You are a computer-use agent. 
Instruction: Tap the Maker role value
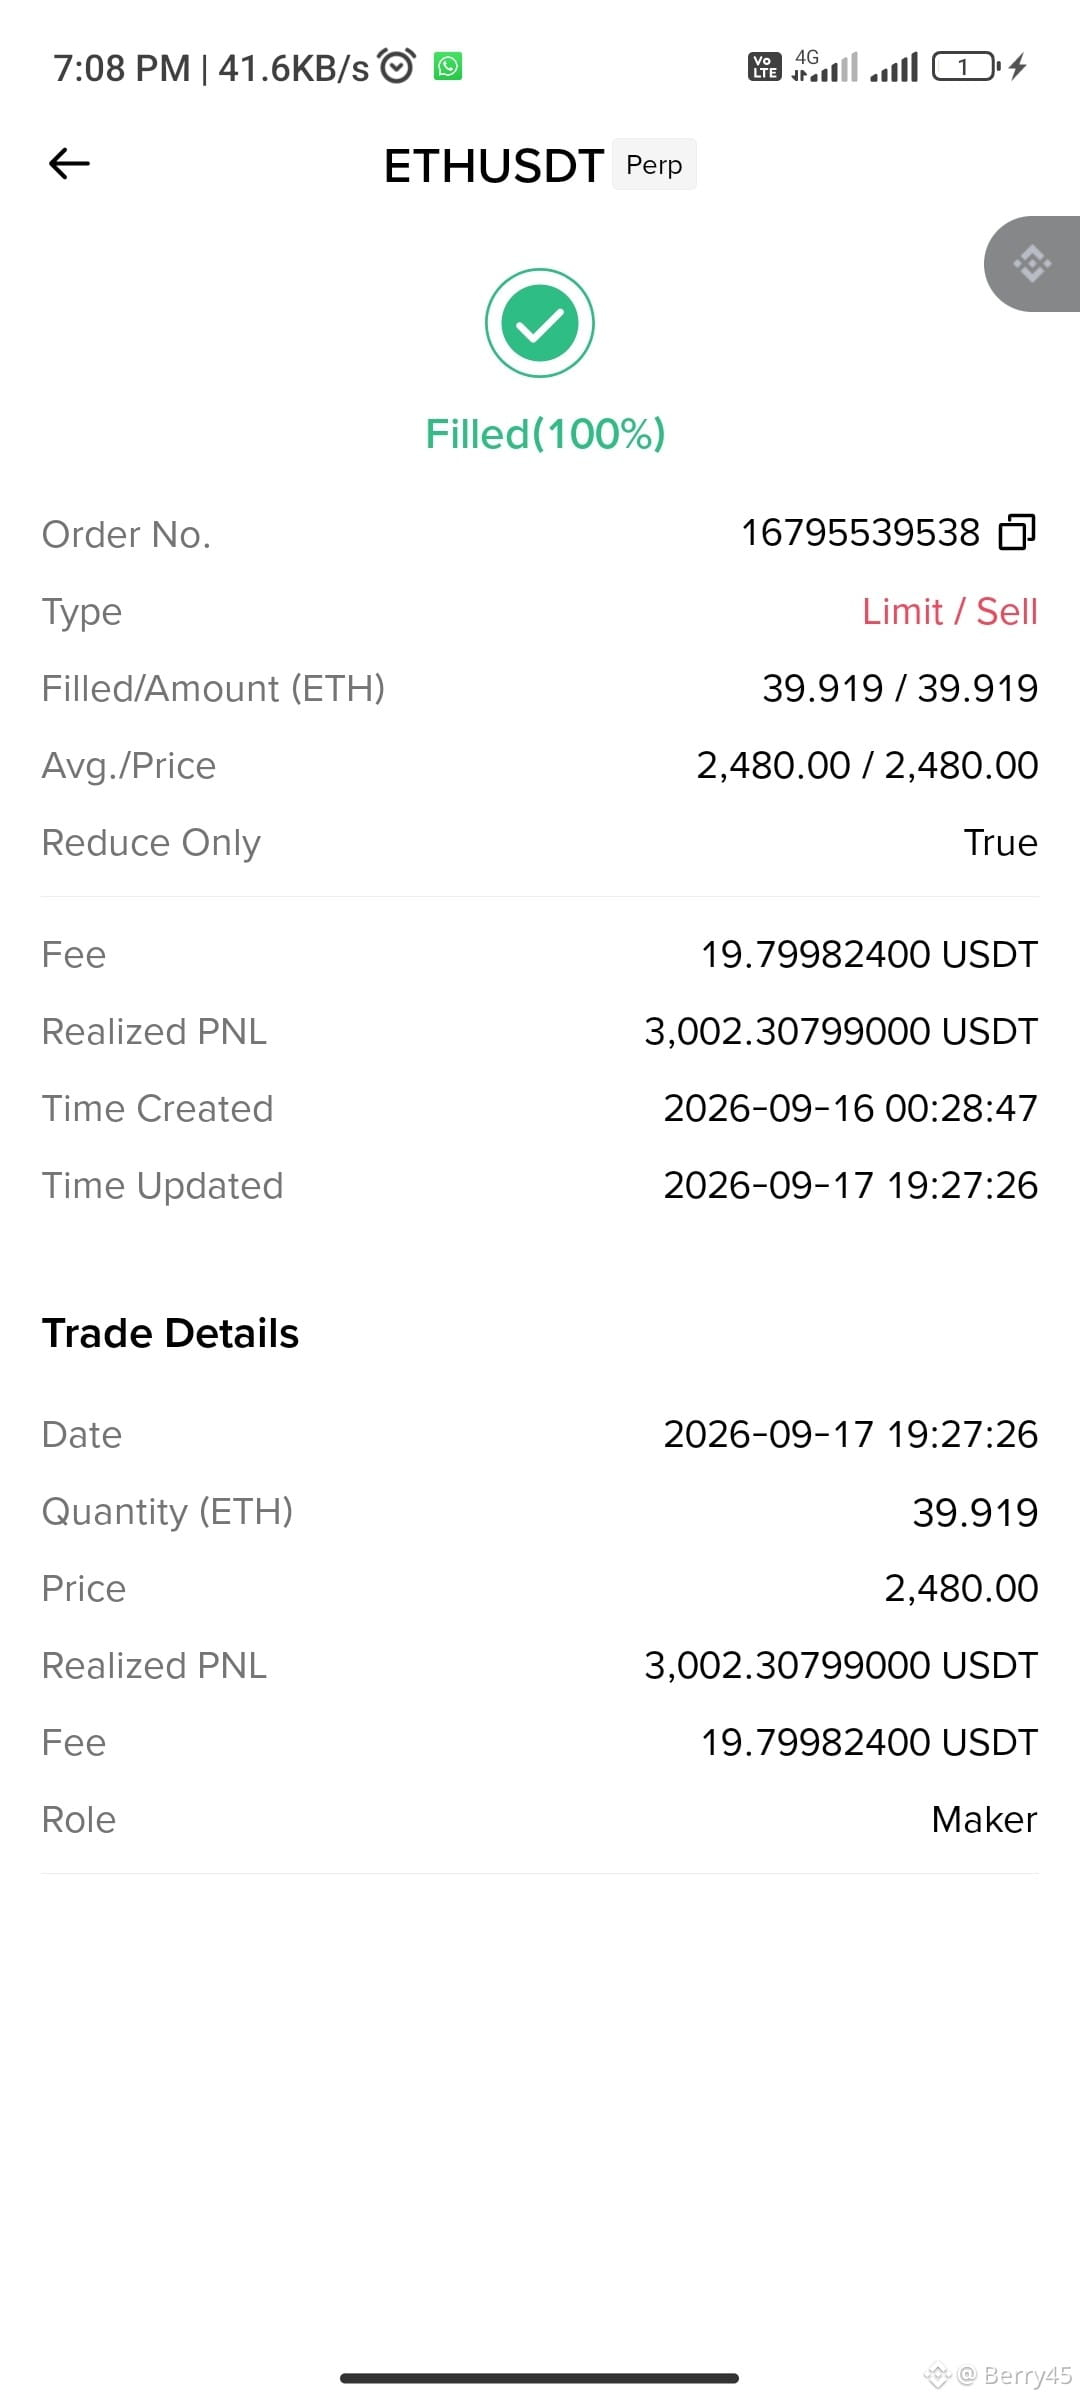point(984,1819)
